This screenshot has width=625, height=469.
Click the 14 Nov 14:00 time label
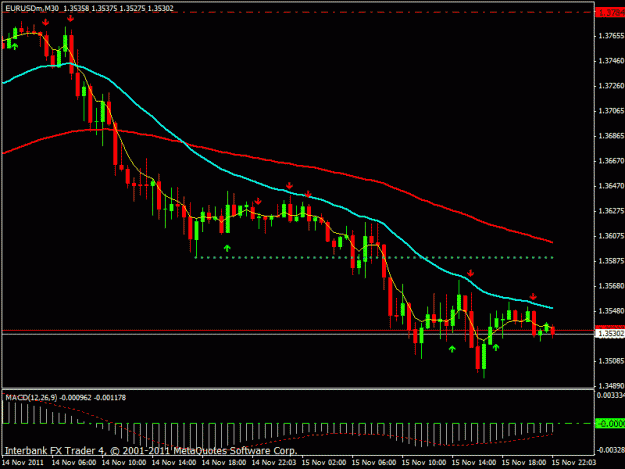pos(174,463)
